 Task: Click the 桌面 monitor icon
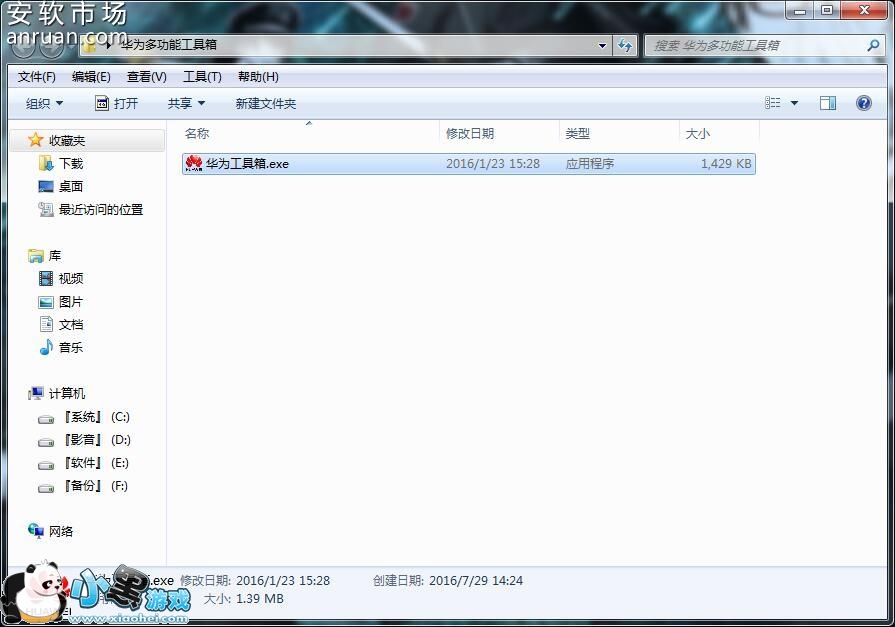(46, 186)
